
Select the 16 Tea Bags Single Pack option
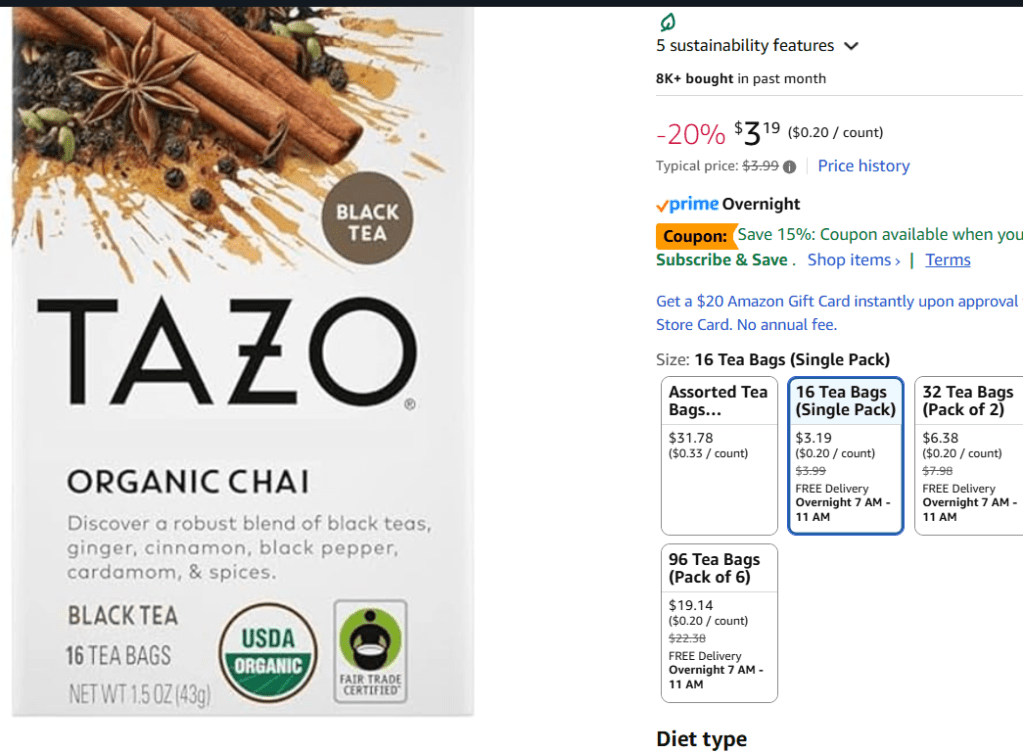[x=846, y=455]
